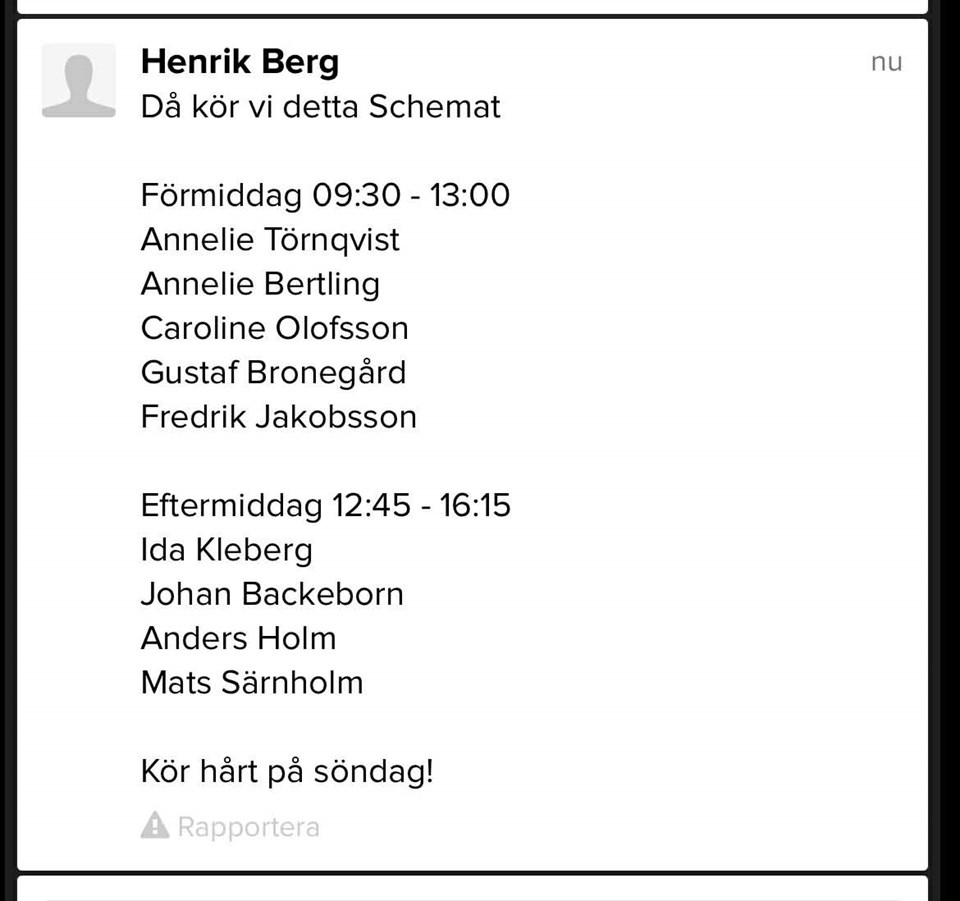The height and width of the screenshot is (901, 960).
Task: Select the Förmiddag 09:30 - 13:00 heading
Action: point(325,194)
